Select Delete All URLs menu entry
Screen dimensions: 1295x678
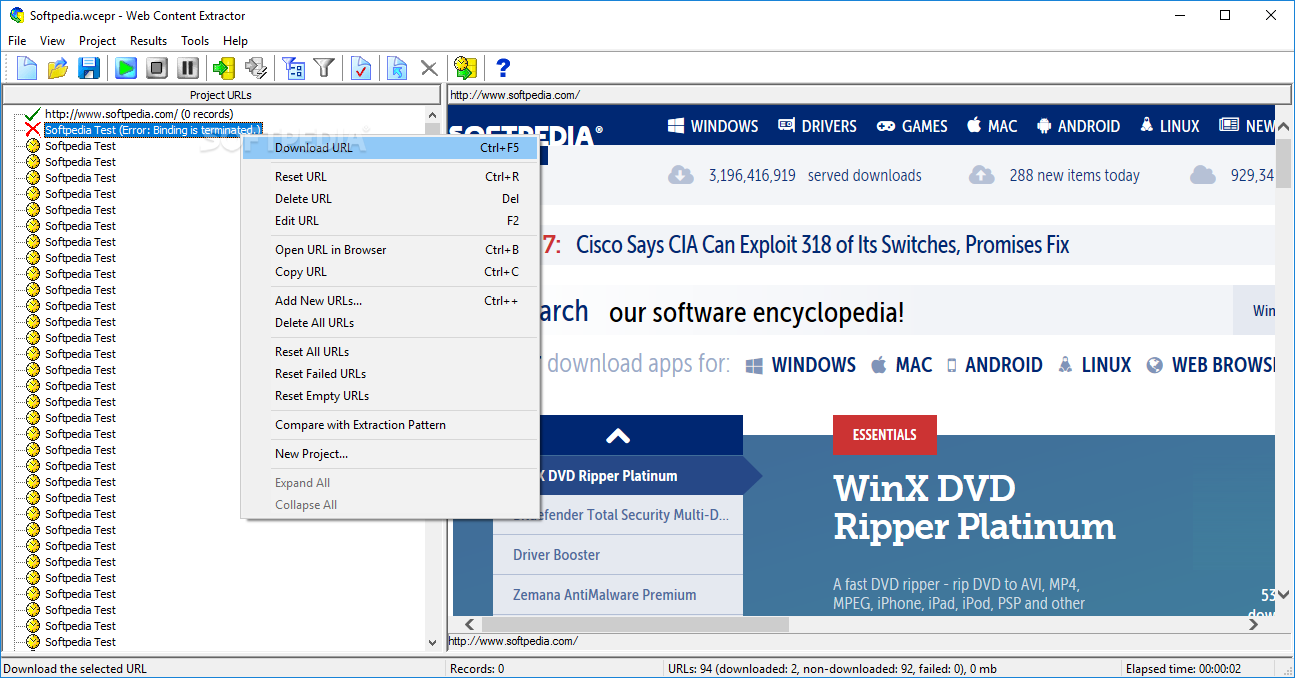[390, 323]
